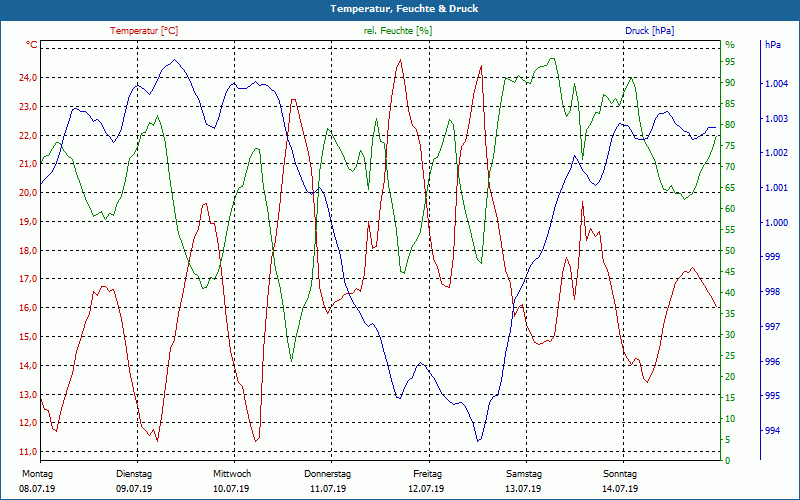Screen dimensions: 800x500
Task: Click the '25' humidity axis value
Action: tap(730, 356)
